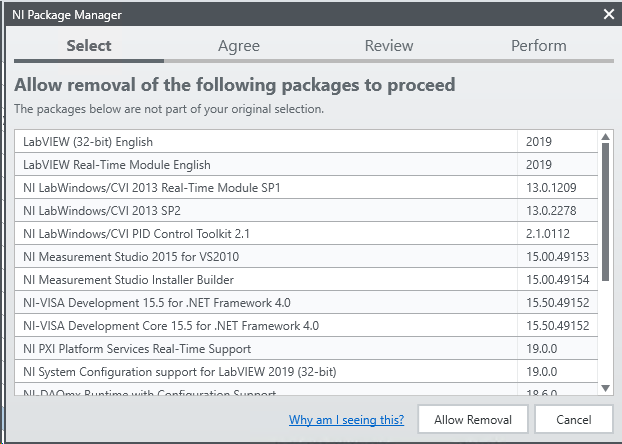Select NI-VISA Development Core 15.5 row
The height and width of the screenshot is (444, 622).
[x=306, y=325]
